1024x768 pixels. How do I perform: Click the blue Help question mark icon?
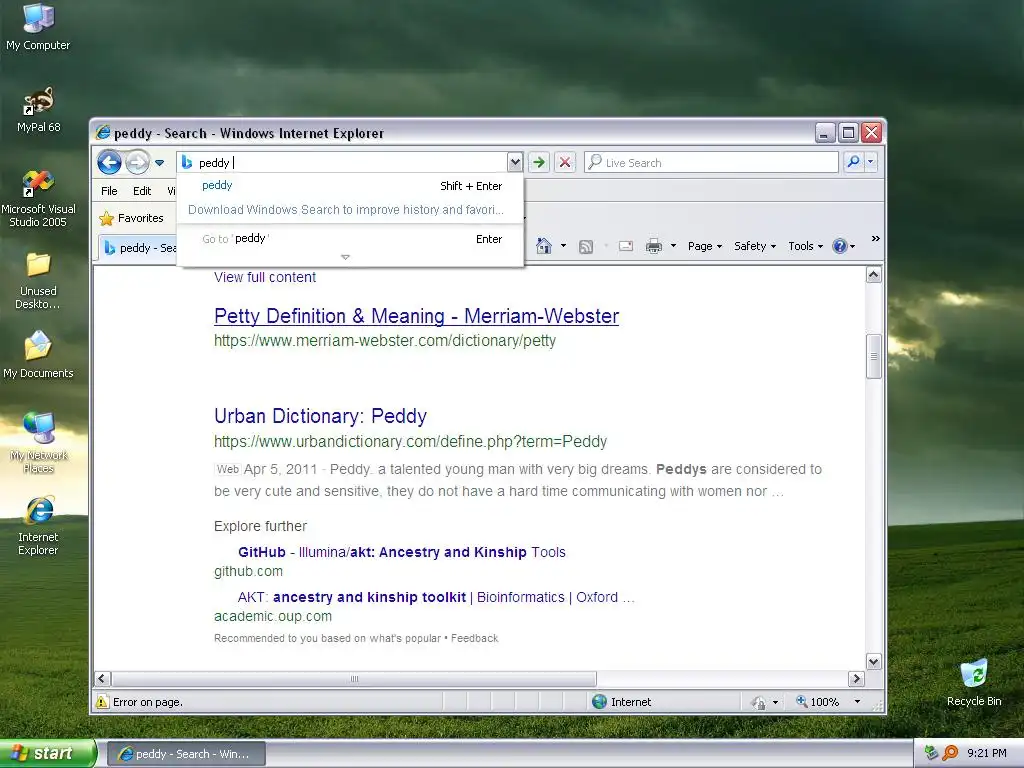(839, 246)
